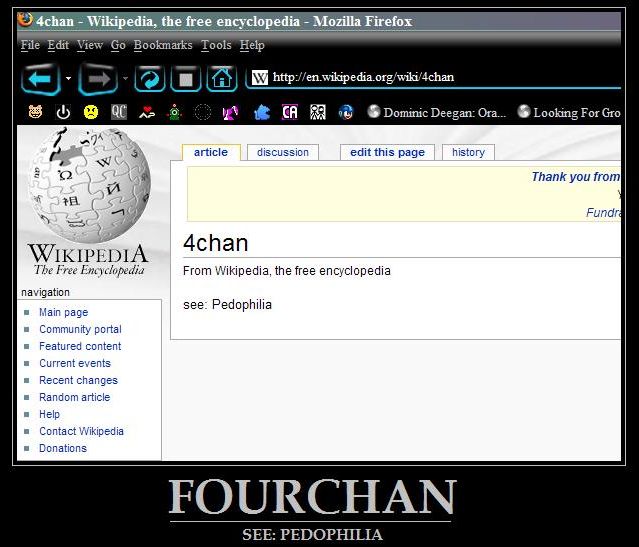
Task: Open Recent changes link
Action: (78, 380)
